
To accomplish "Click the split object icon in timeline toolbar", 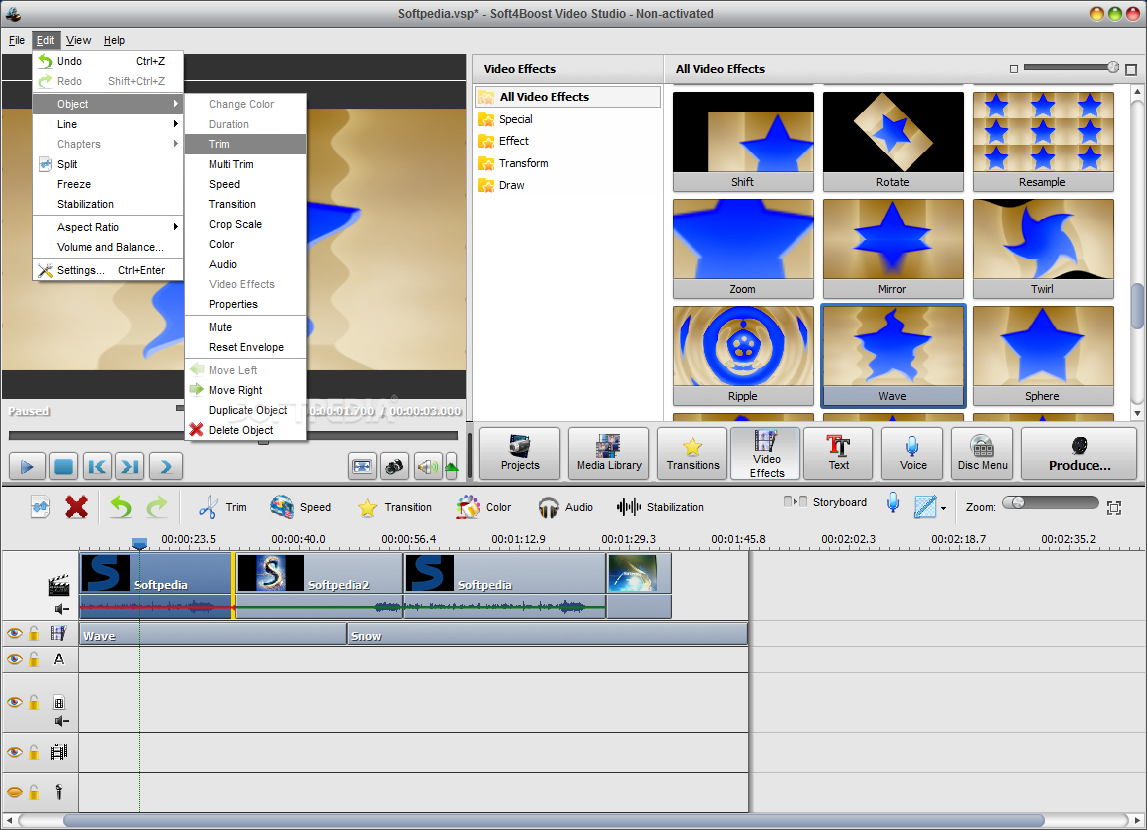I will tap(40, 507).
